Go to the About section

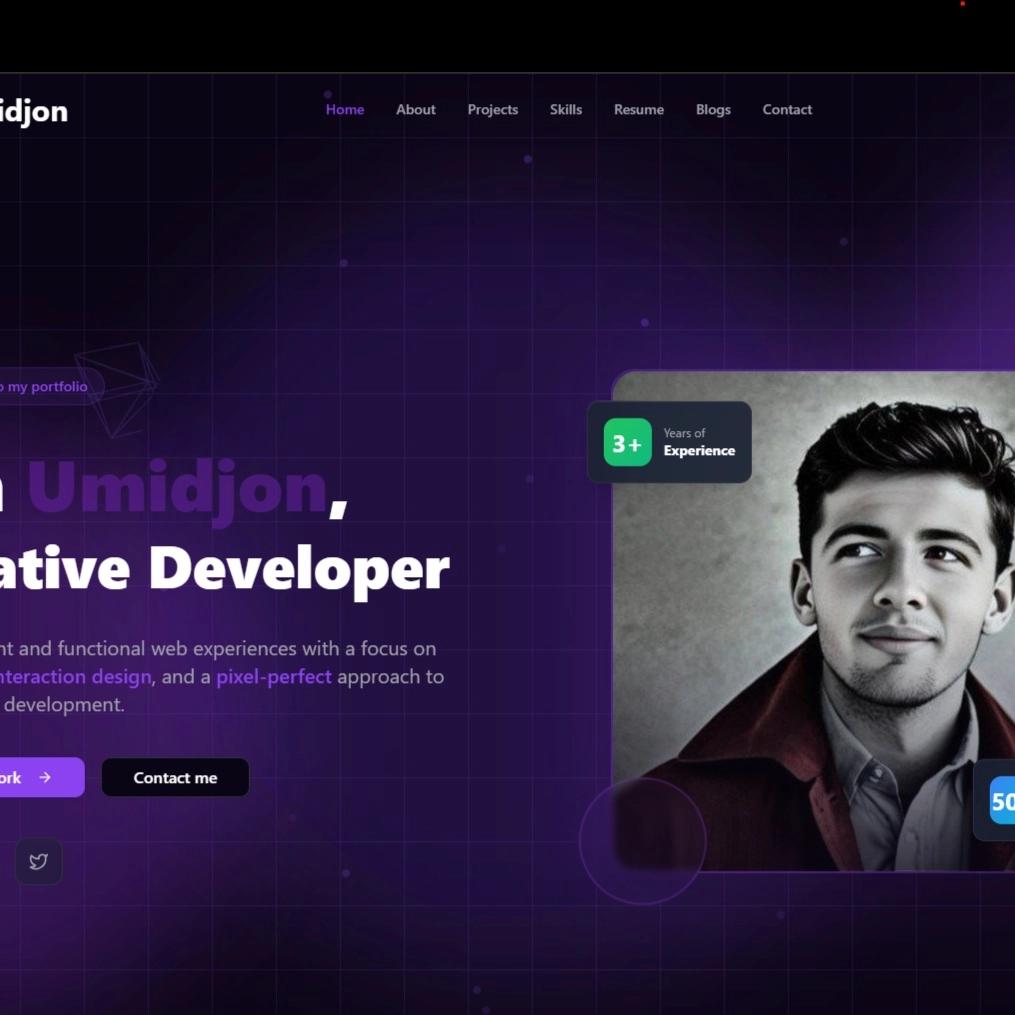pyautogui.click(x=415, y=110)
